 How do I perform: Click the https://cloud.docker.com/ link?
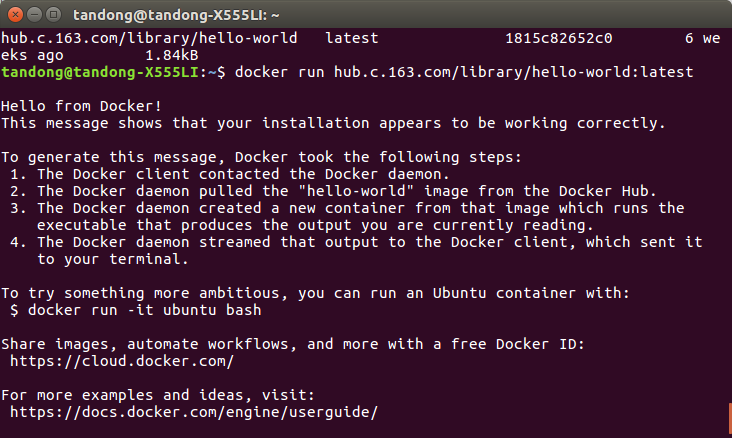122,361
